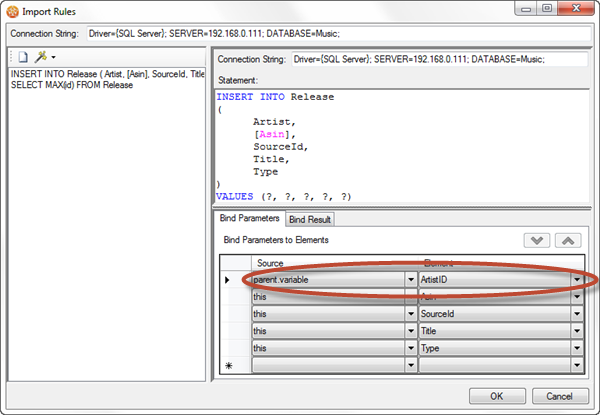
Task: Click the new rule document icon
Action: point(22,59)
